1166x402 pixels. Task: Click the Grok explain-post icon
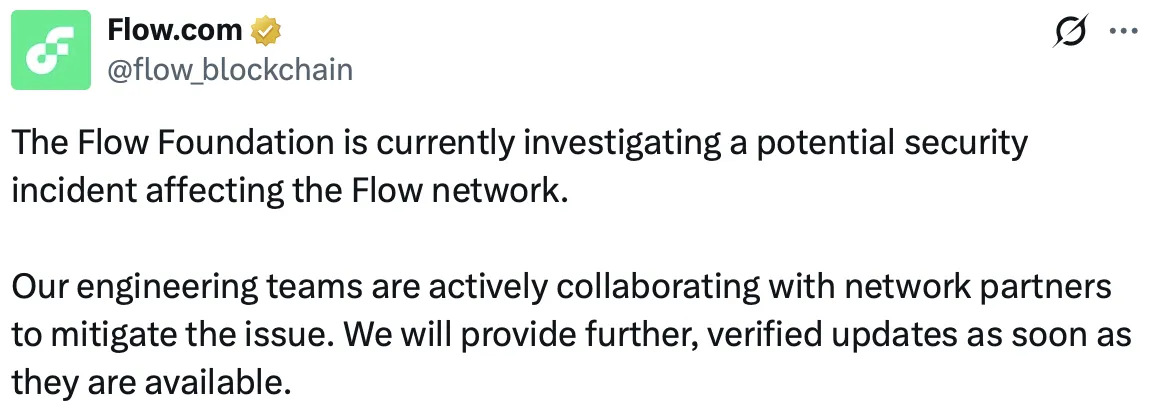(1071, 33)
